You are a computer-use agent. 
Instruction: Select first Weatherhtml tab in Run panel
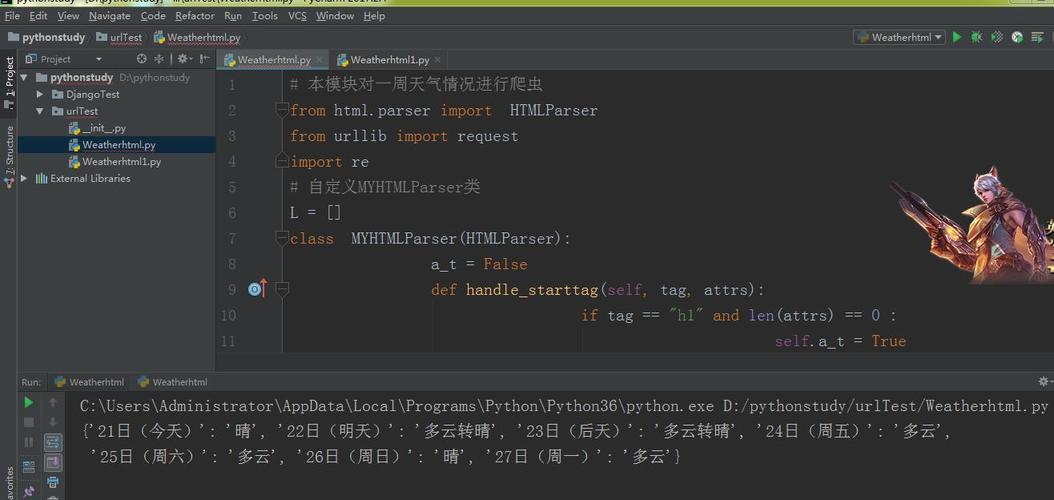89,382
